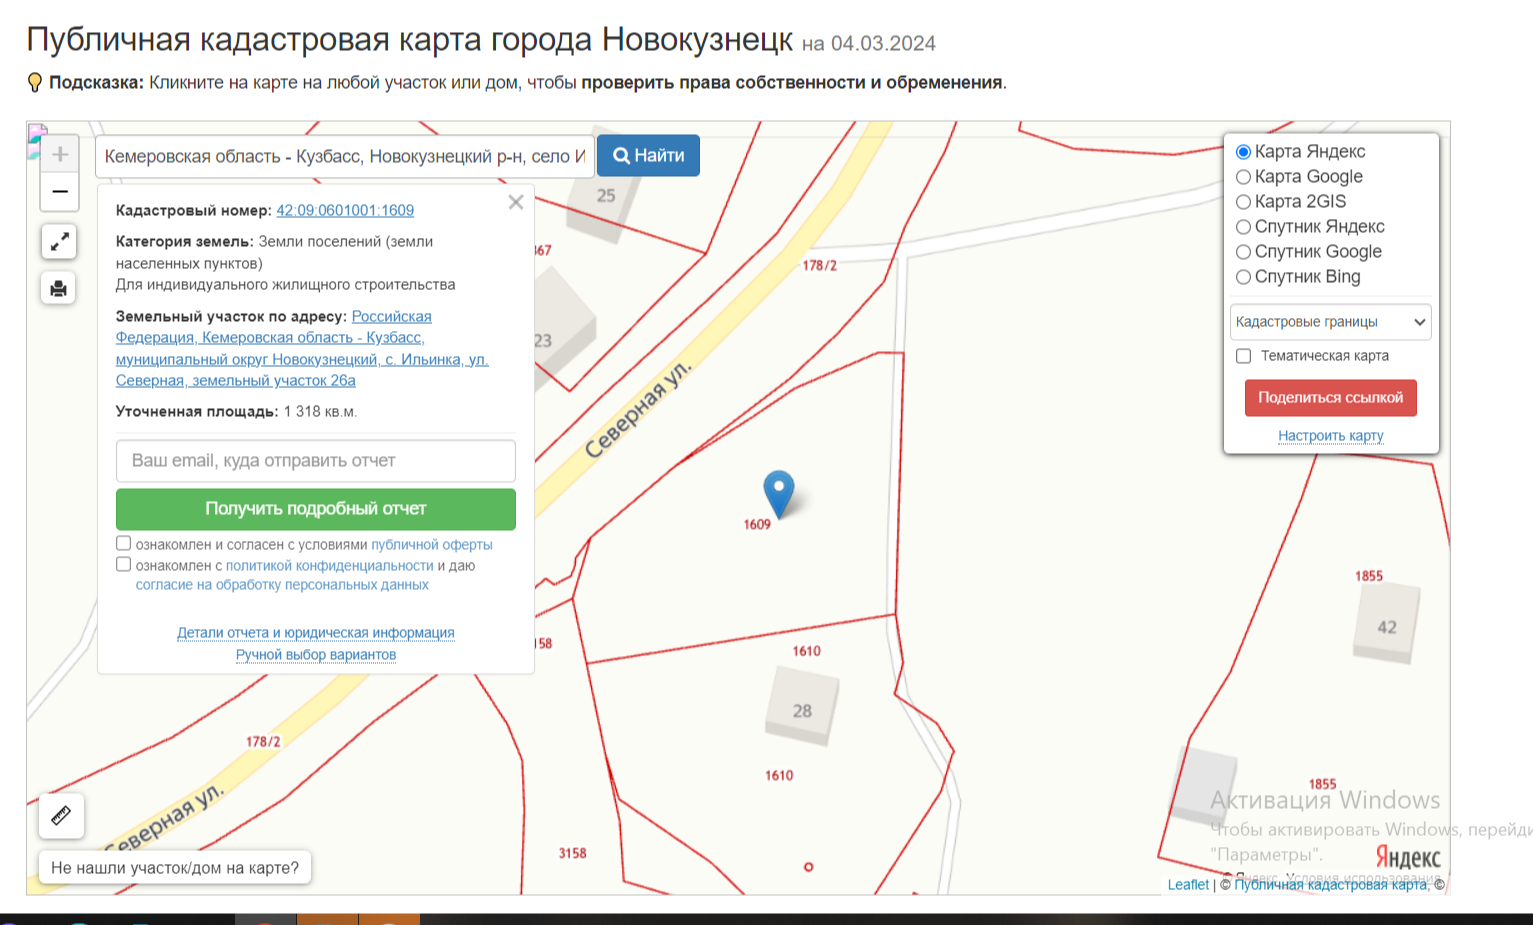Image resolution: width=1533 pixels, height=925 pixels.
Task: Focus the address search field
Action: tap(345, 157)
